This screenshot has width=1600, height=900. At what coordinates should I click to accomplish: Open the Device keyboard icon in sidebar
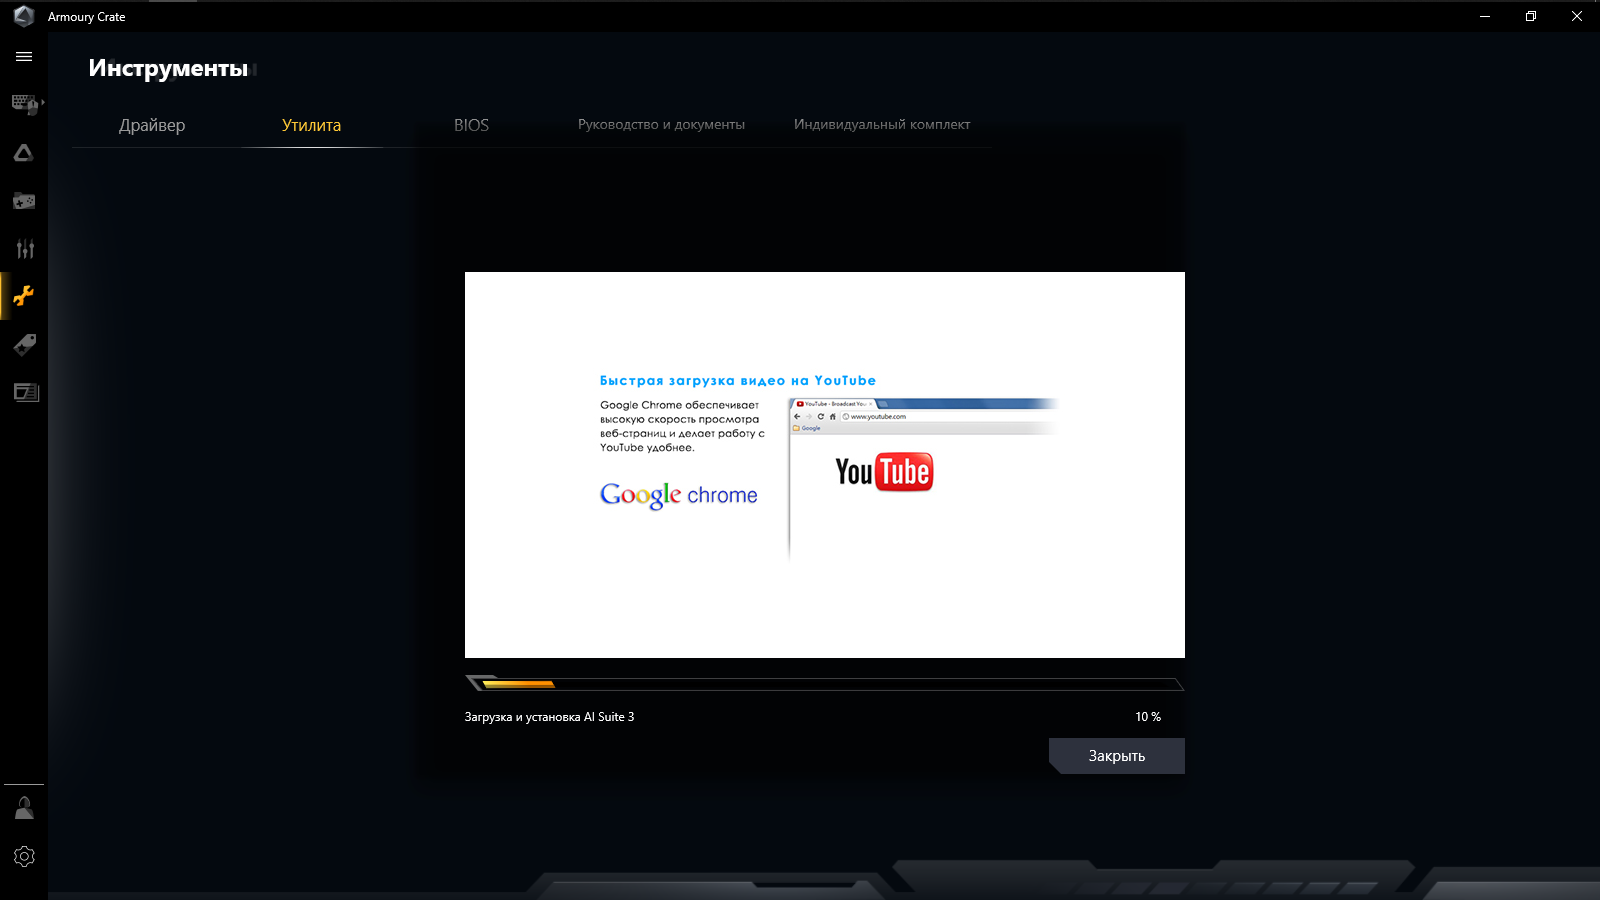[x=25, y=104]
